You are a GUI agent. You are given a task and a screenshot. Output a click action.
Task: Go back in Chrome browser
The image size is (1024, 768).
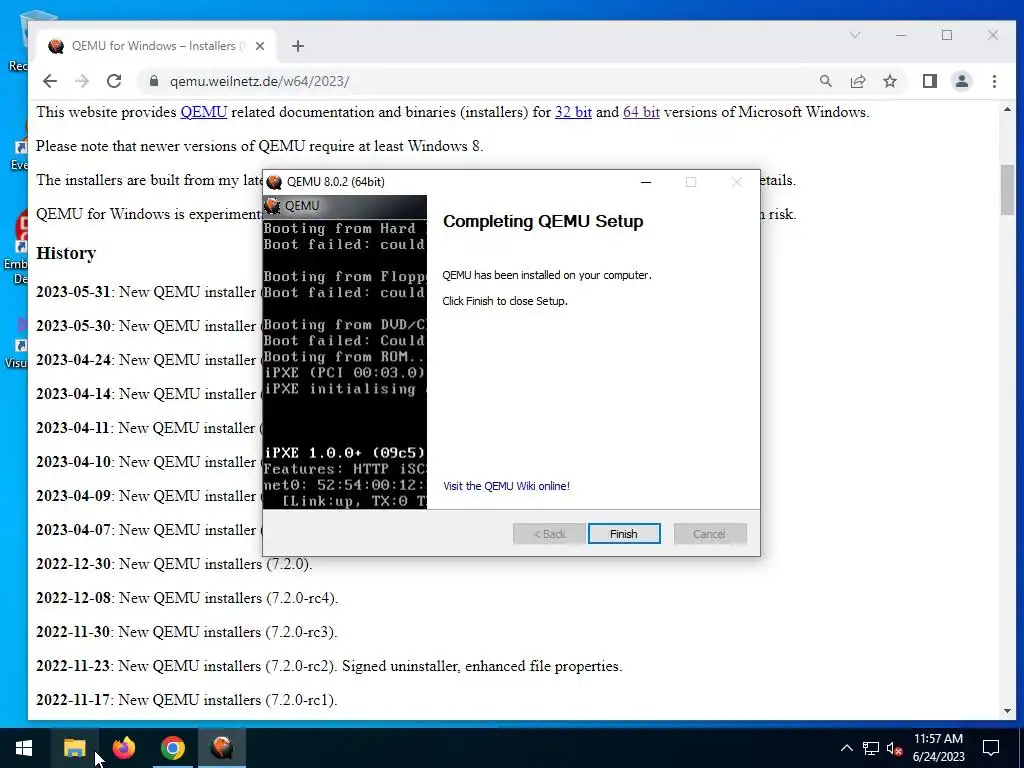point(50,81)
